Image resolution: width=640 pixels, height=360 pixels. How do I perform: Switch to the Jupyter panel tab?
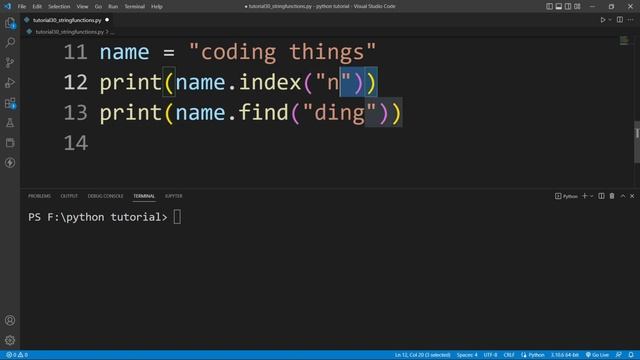coord(173,196)
